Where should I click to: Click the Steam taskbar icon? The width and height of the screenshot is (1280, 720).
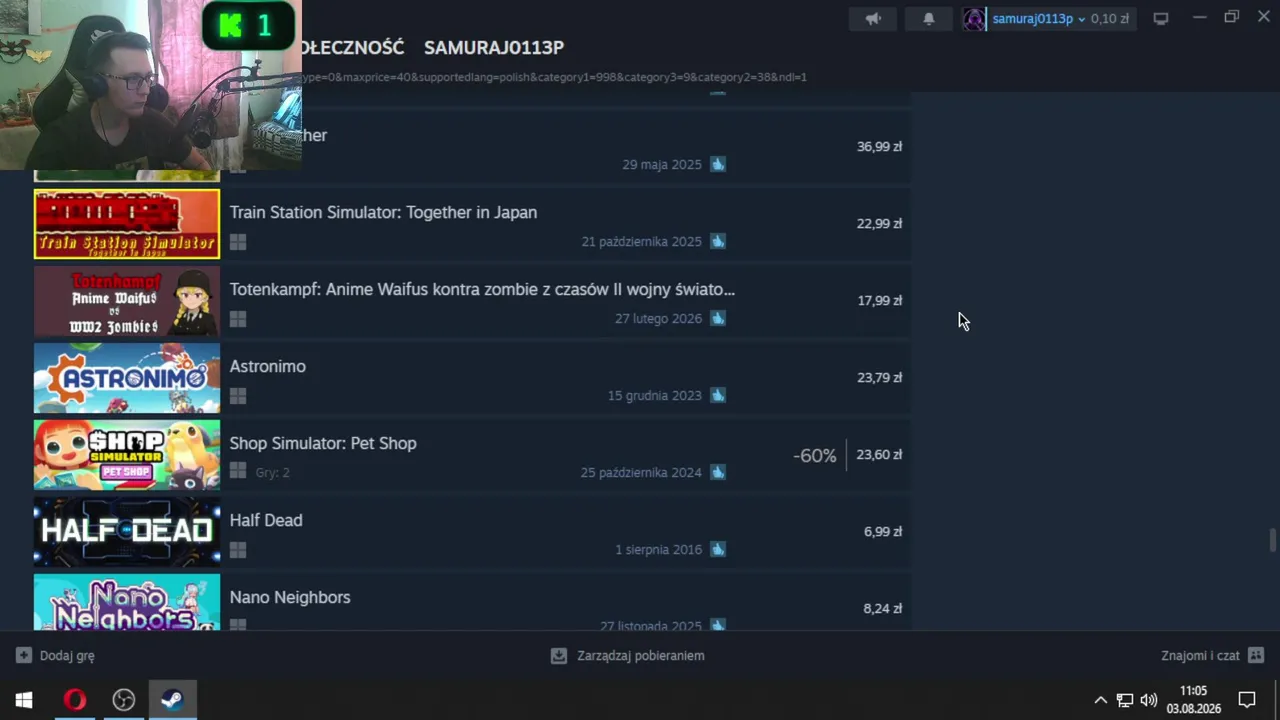tap(172, 700)
